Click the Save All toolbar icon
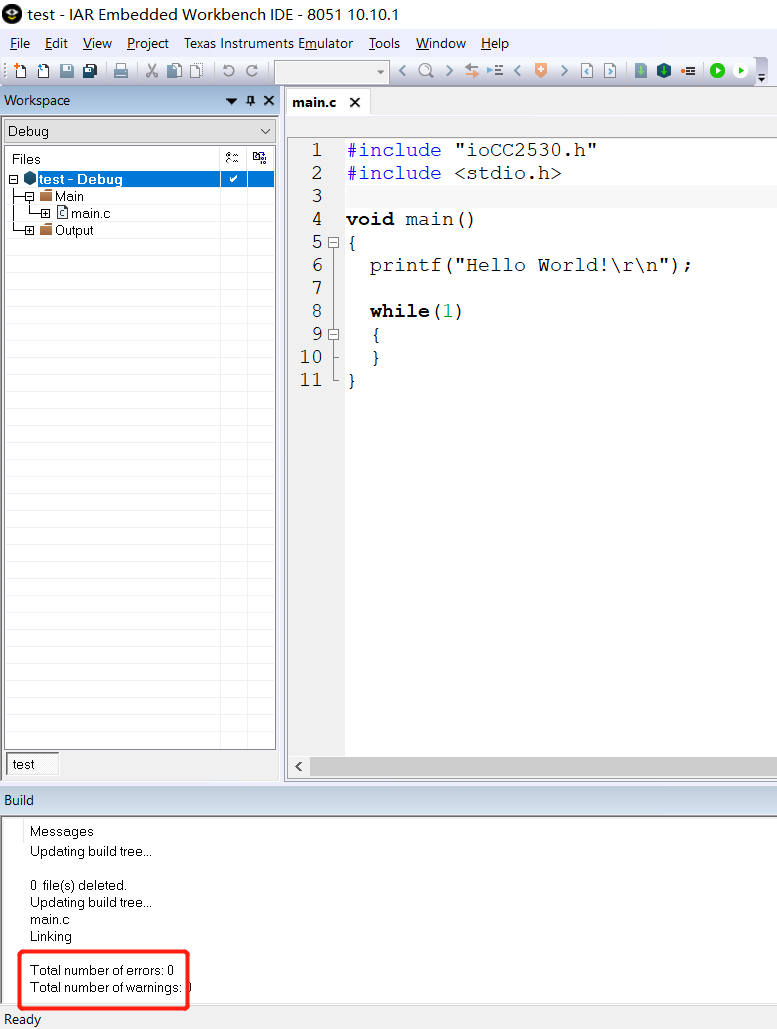The image size is (777, 1029). coord(90,71)
